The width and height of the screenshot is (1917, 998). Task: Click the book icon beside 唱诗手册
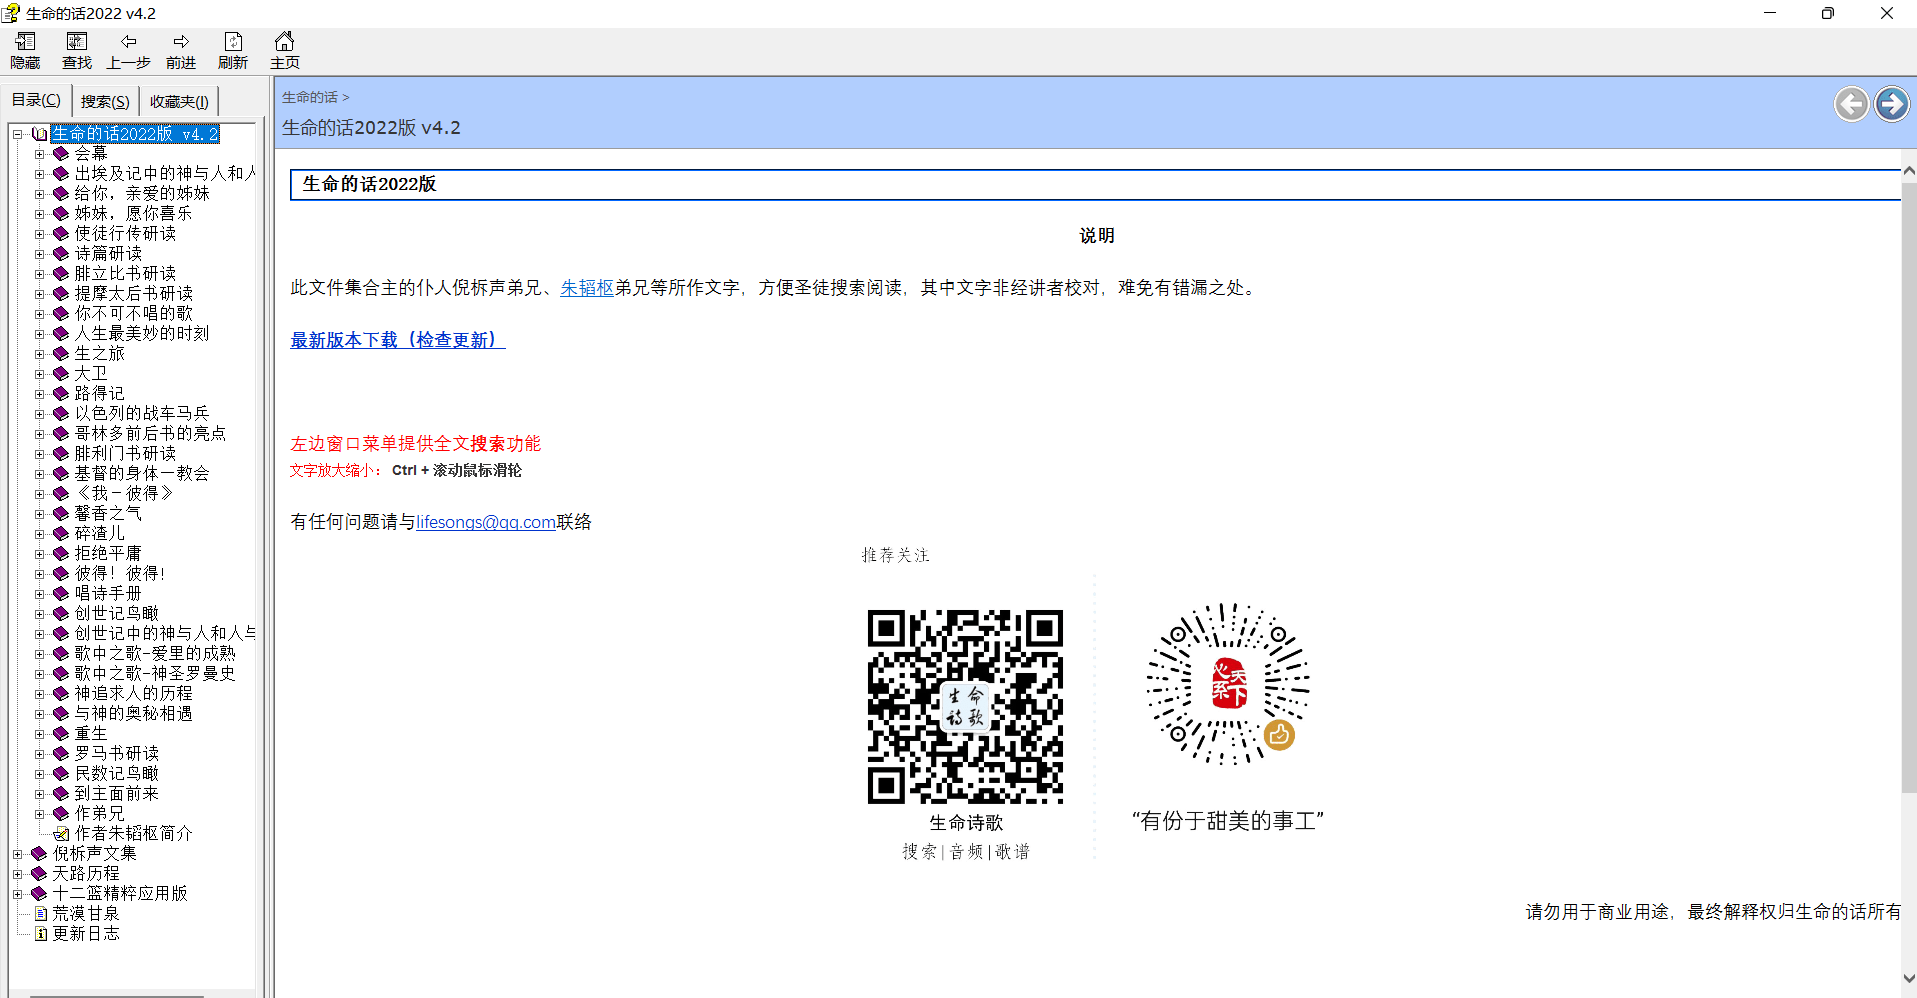pyautogui.click(x=61, y=593)
